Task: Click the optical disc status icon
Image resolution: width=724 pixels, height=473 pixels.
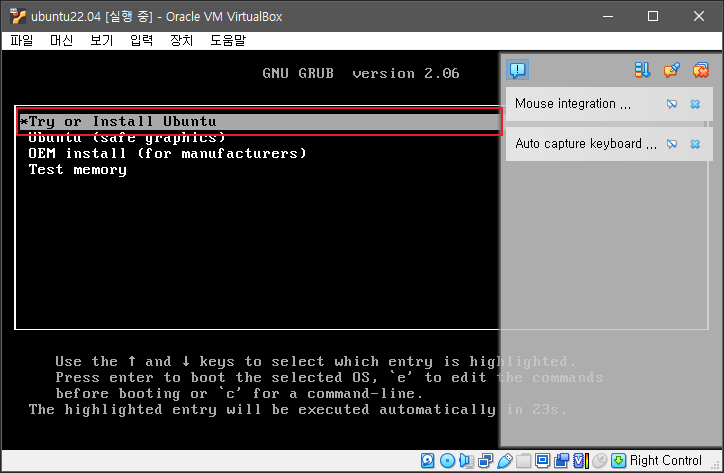Action: tap(447, 461)
